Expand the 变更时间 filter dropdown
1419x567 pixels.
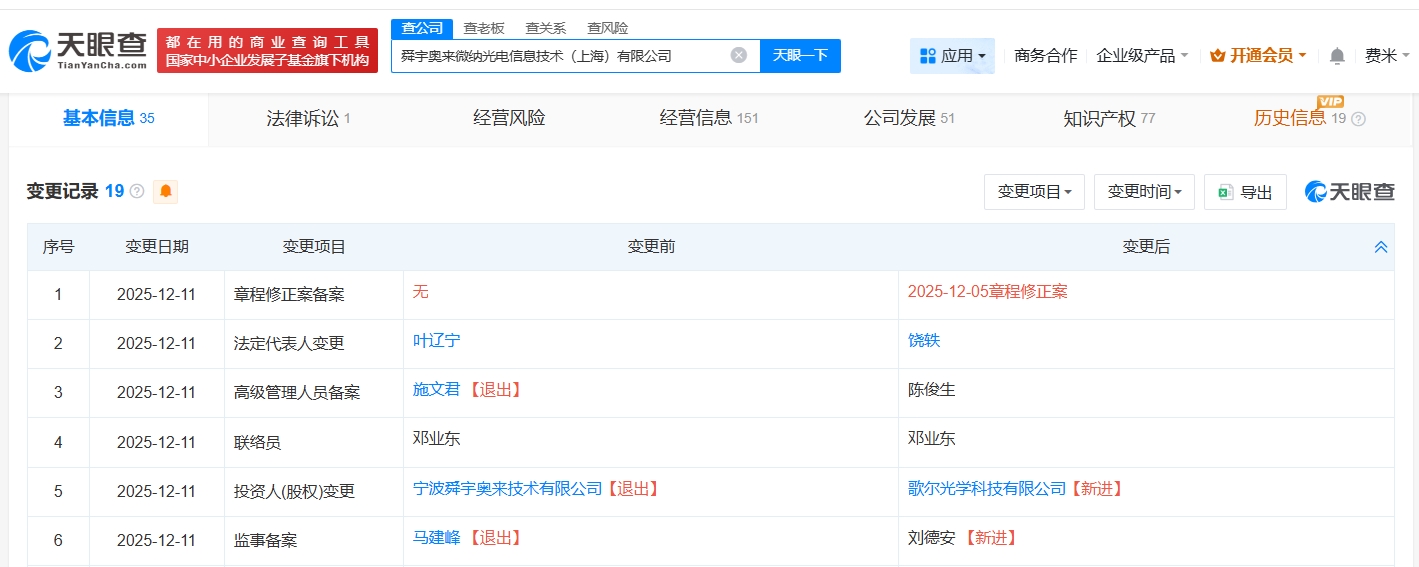1144,192
